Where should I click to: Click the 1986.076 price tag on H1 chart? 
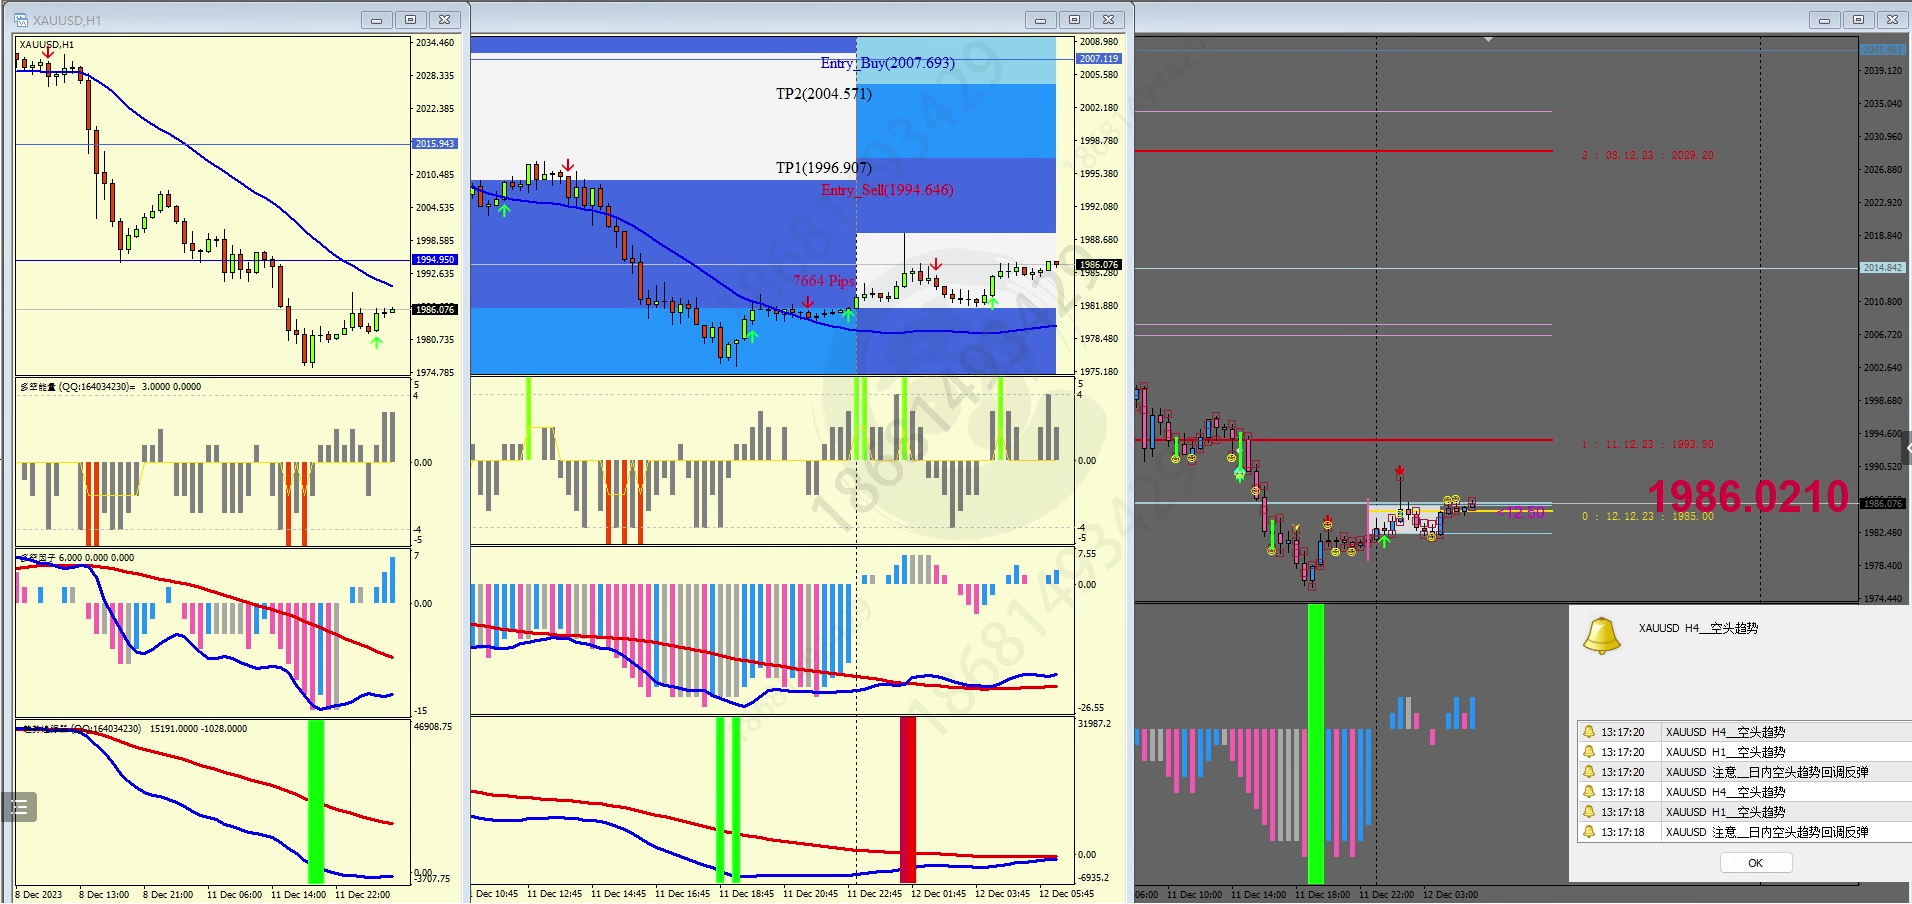pos(435,310)
